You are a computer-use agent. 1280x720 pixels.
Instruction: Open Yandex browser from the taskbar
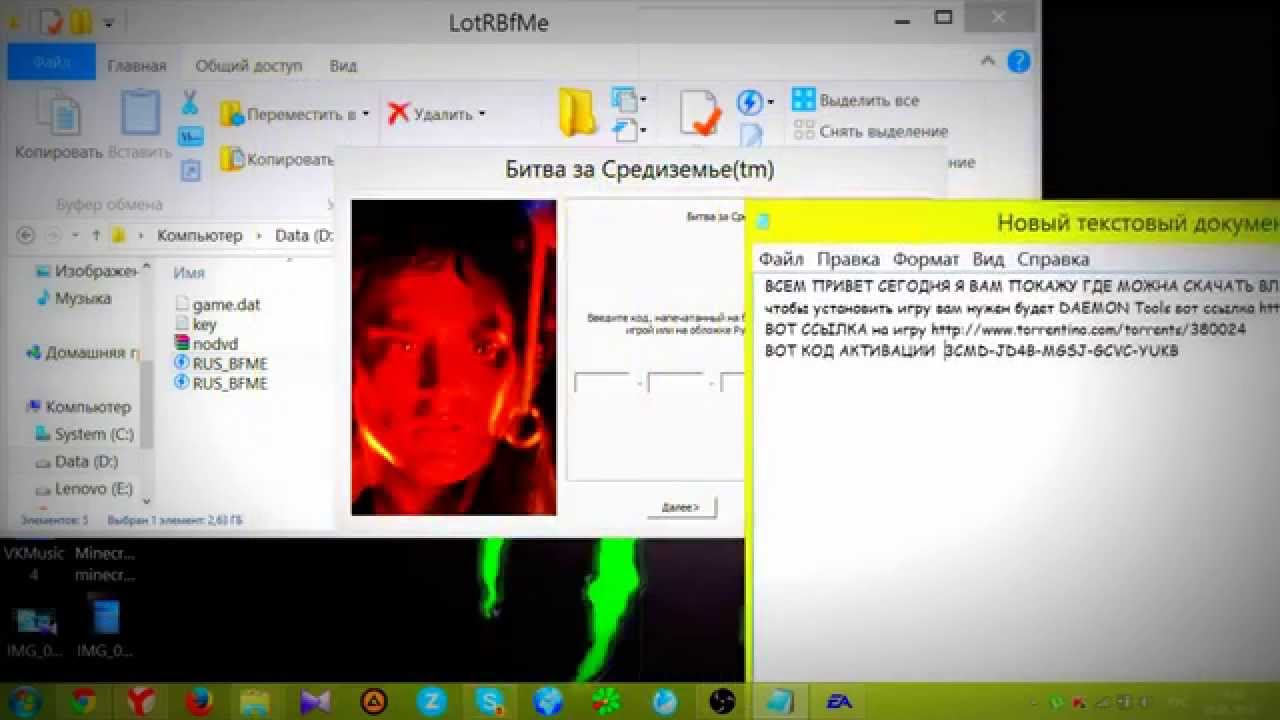[x=141, y=701]
